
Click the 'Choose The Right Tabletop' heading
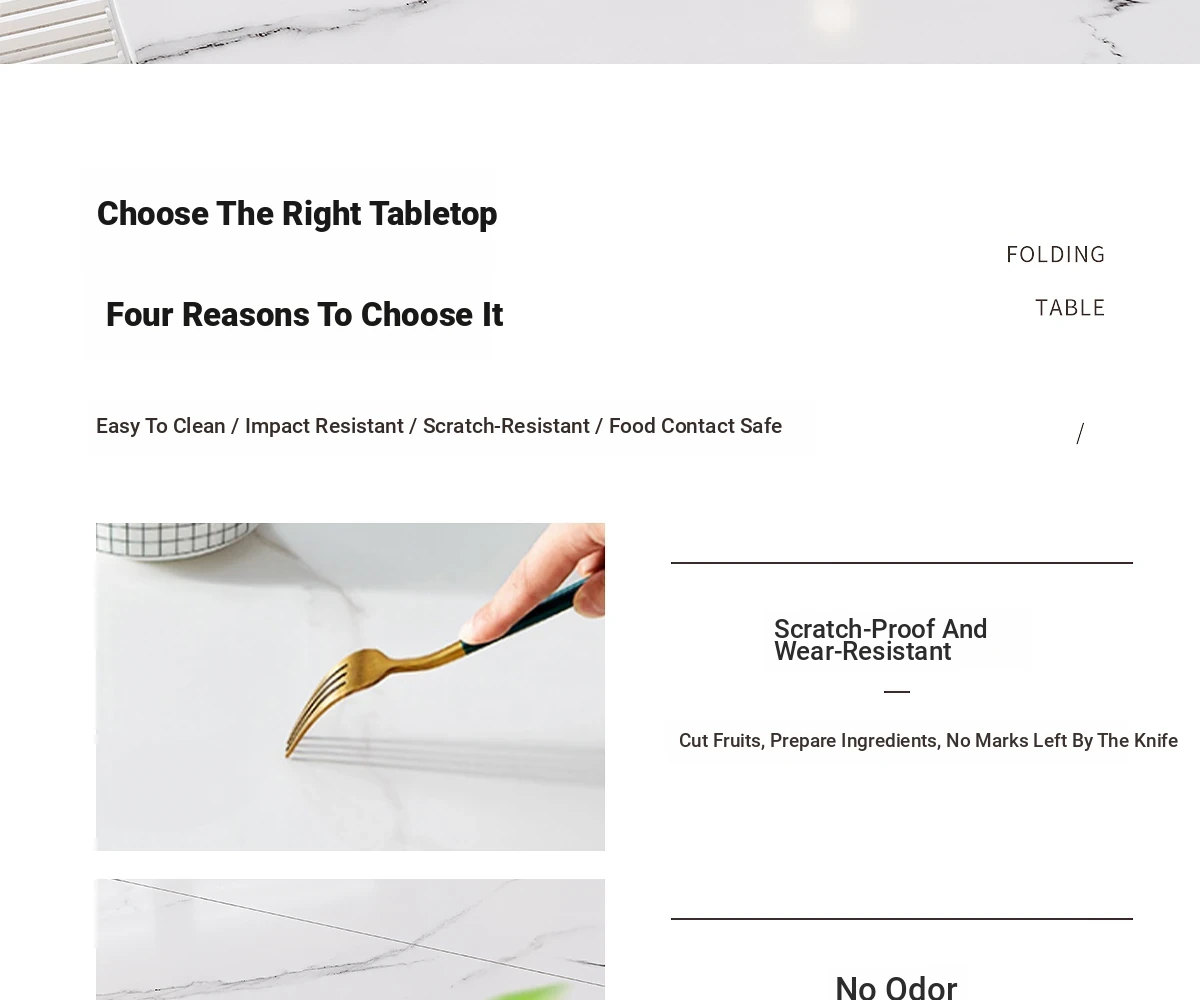(297, 214)
